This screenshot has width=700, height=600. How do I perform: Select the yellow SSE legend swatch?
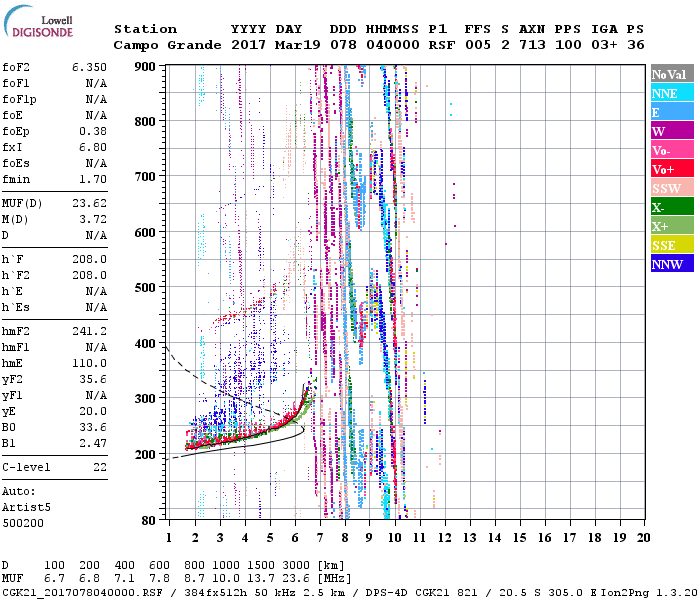(671, 245)
